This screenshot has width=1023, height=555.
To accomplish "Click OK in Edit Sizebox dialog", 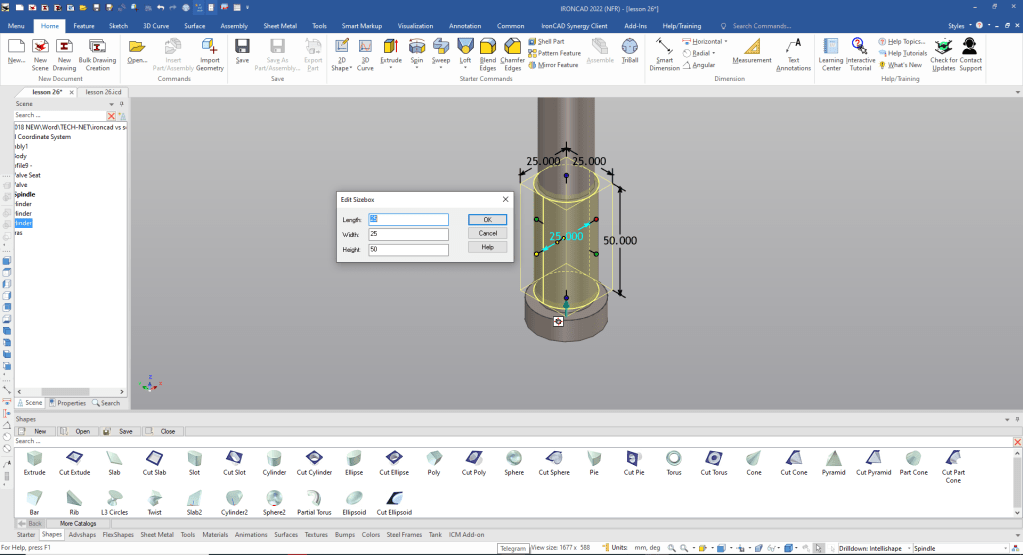I will point(487,219).
